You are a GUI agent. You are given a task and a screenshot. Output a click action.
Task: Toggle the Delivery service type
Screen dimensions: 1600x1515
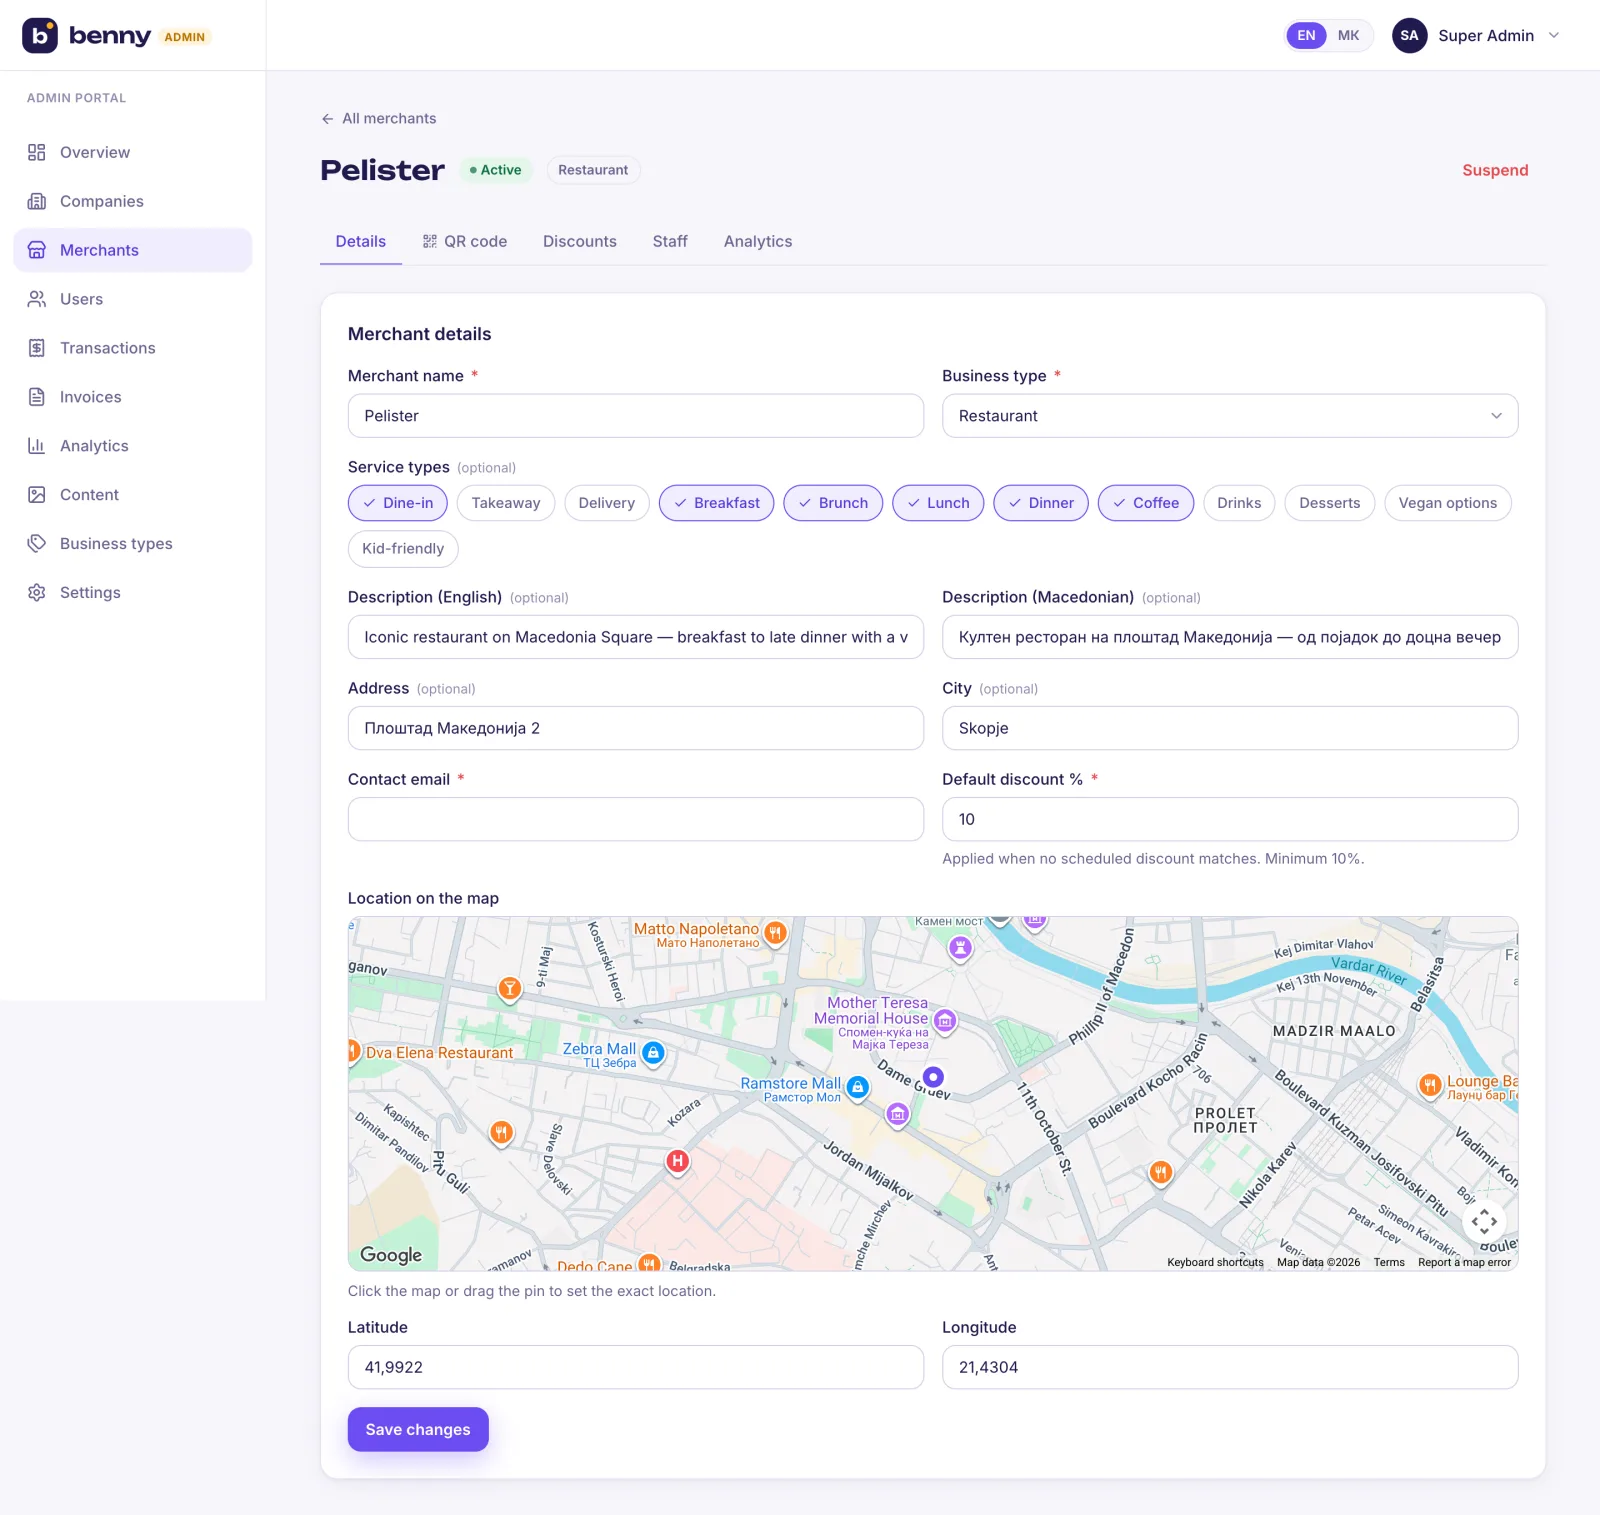point(607,503)
